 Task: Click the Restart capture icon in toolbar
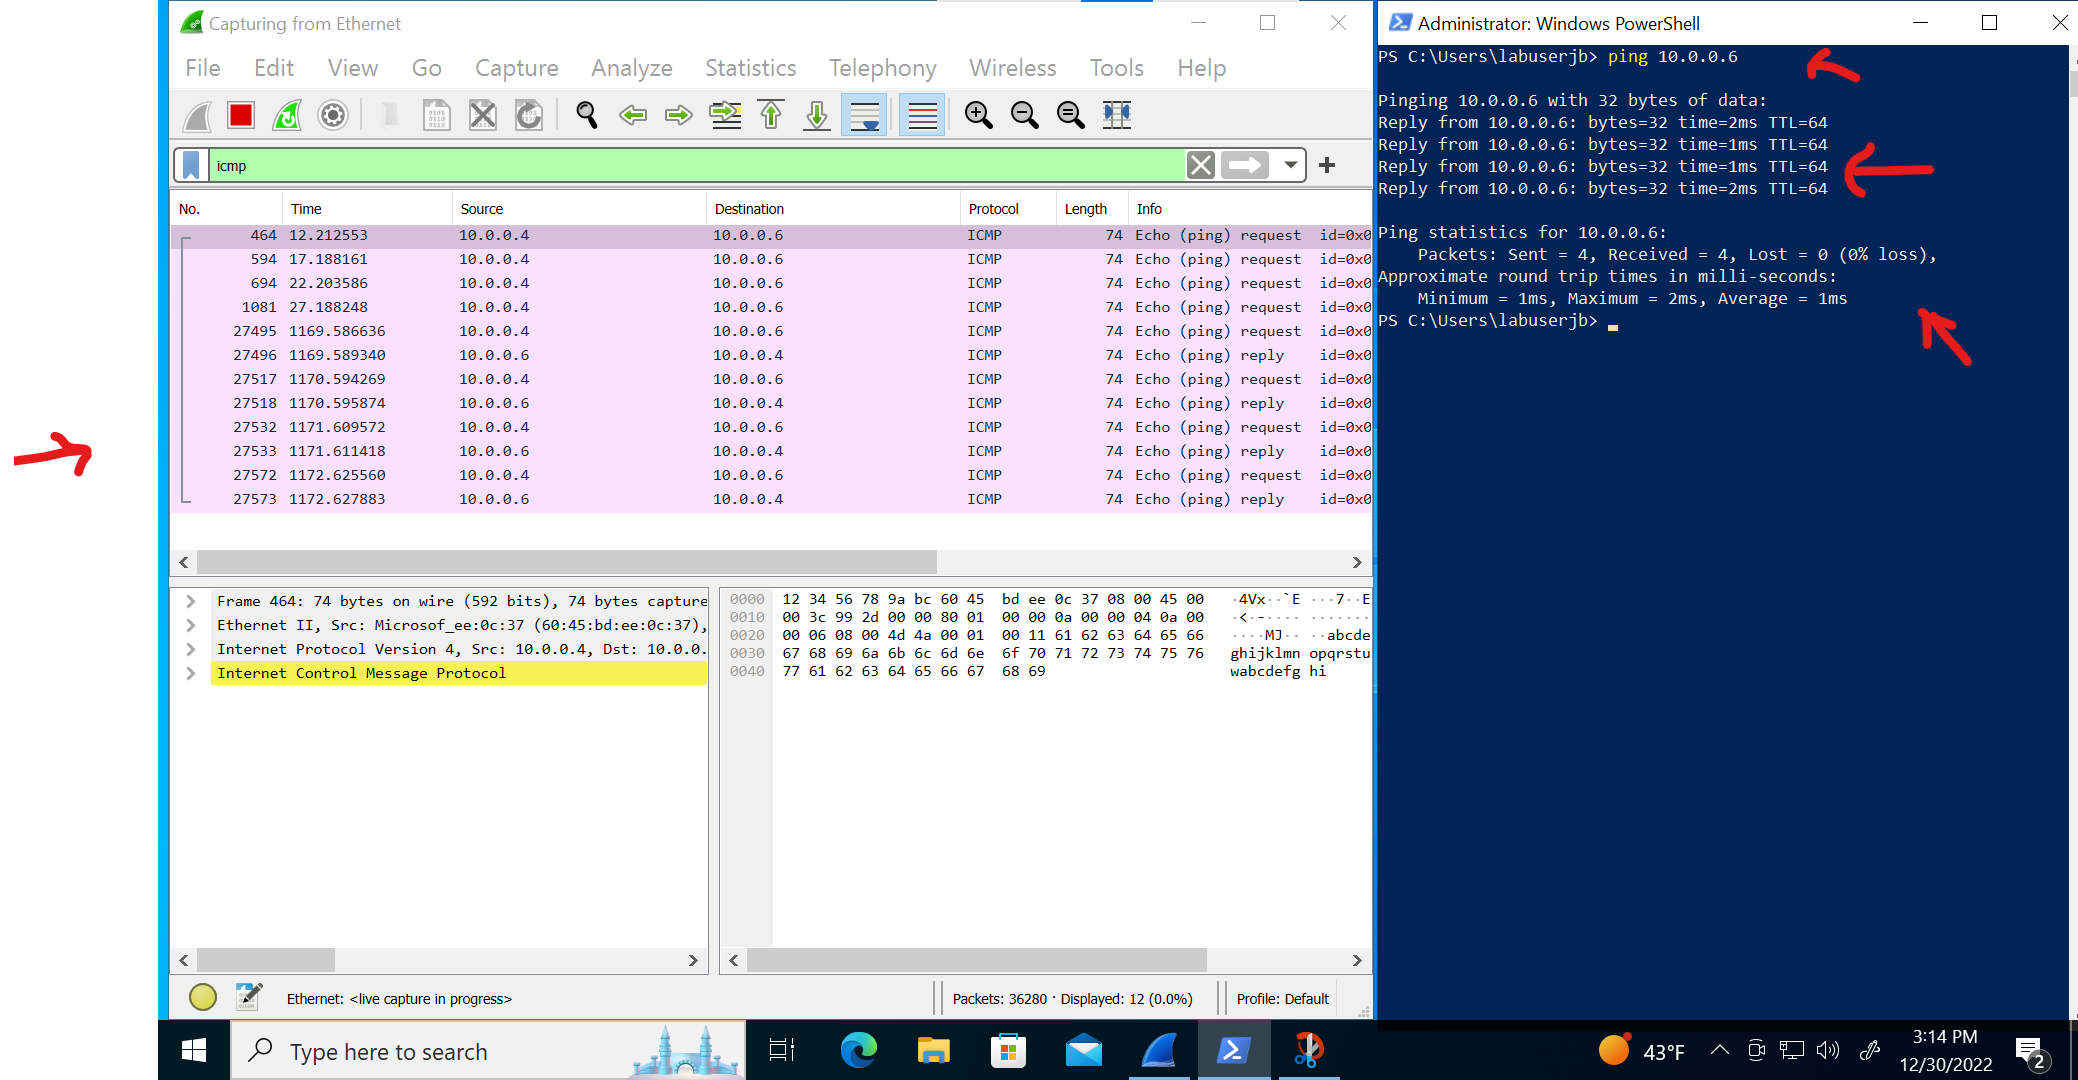coord(287,115)
